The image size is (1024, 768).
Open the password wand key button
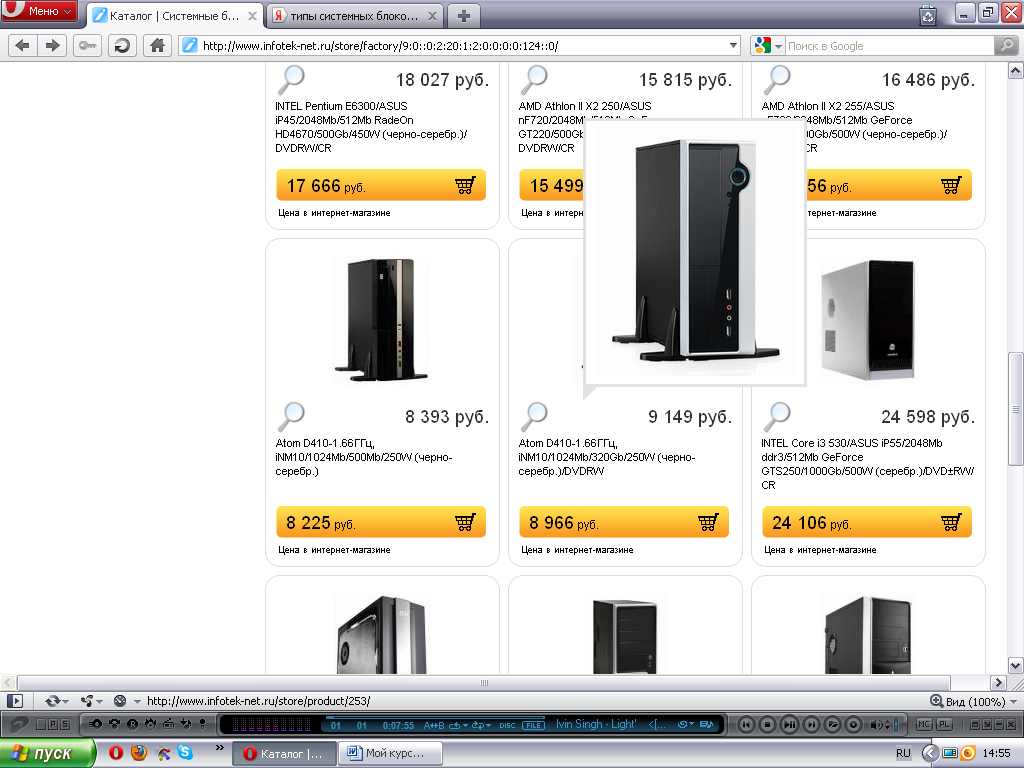(88, 46)
